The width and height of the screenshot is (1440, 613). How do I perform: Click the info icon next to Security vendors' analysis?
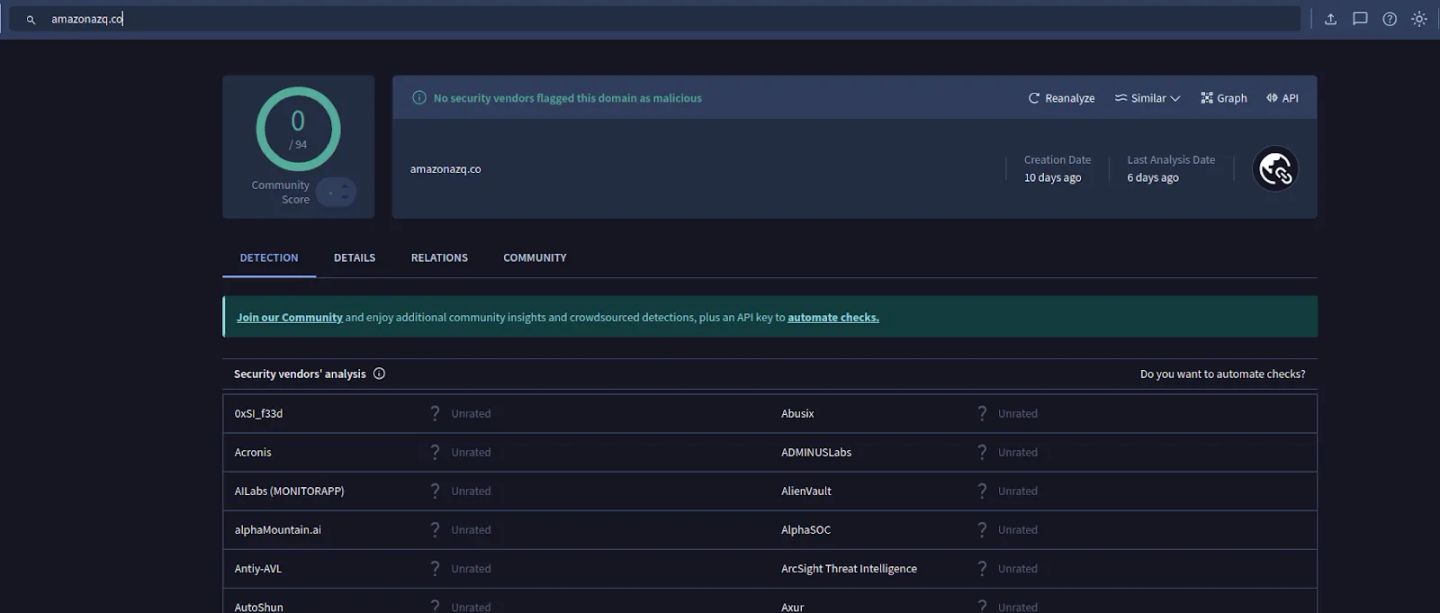click(379, 374)
